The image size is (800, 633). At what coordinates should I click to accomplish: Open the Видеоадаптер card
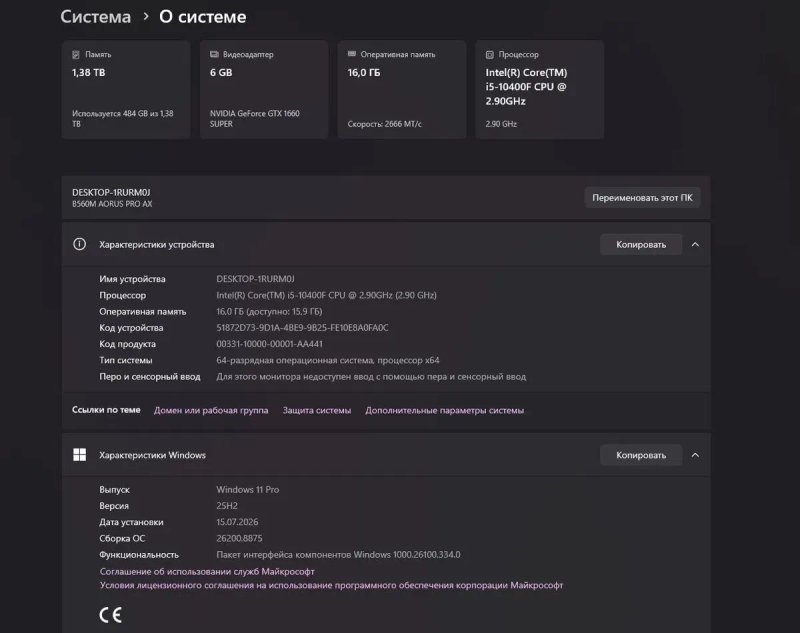(x=264, y=90)
